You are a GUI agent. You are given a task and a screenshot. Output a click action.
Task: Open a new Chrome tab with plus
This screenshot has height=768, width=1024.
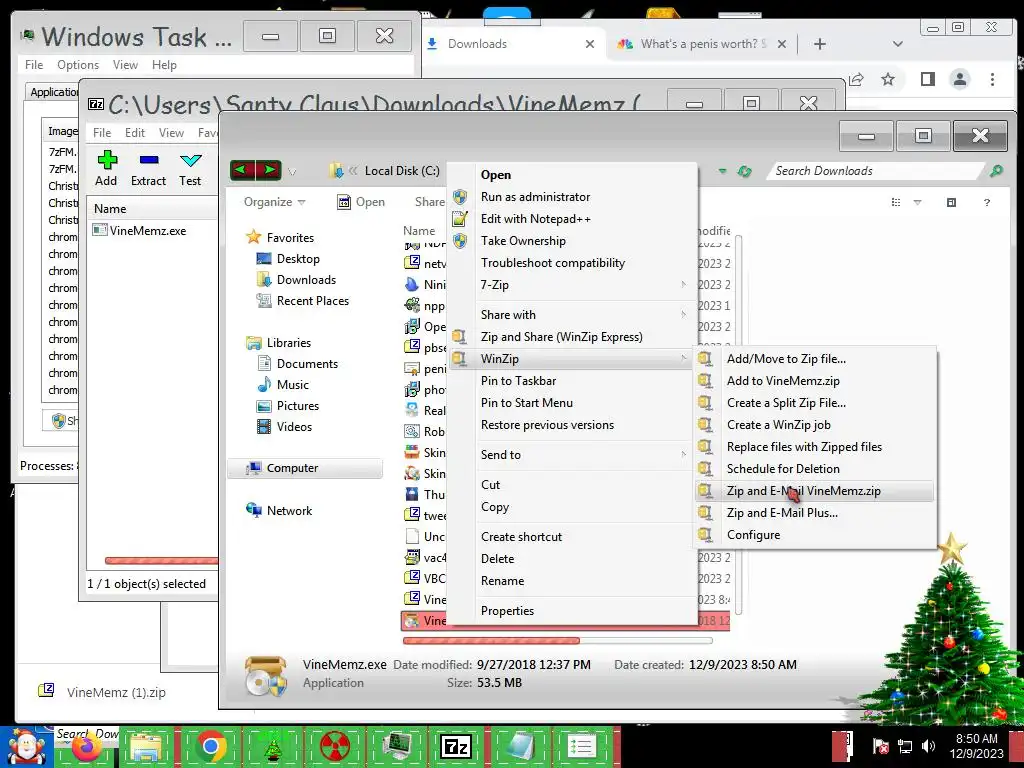pyautogui.click(x=820, y=44)
